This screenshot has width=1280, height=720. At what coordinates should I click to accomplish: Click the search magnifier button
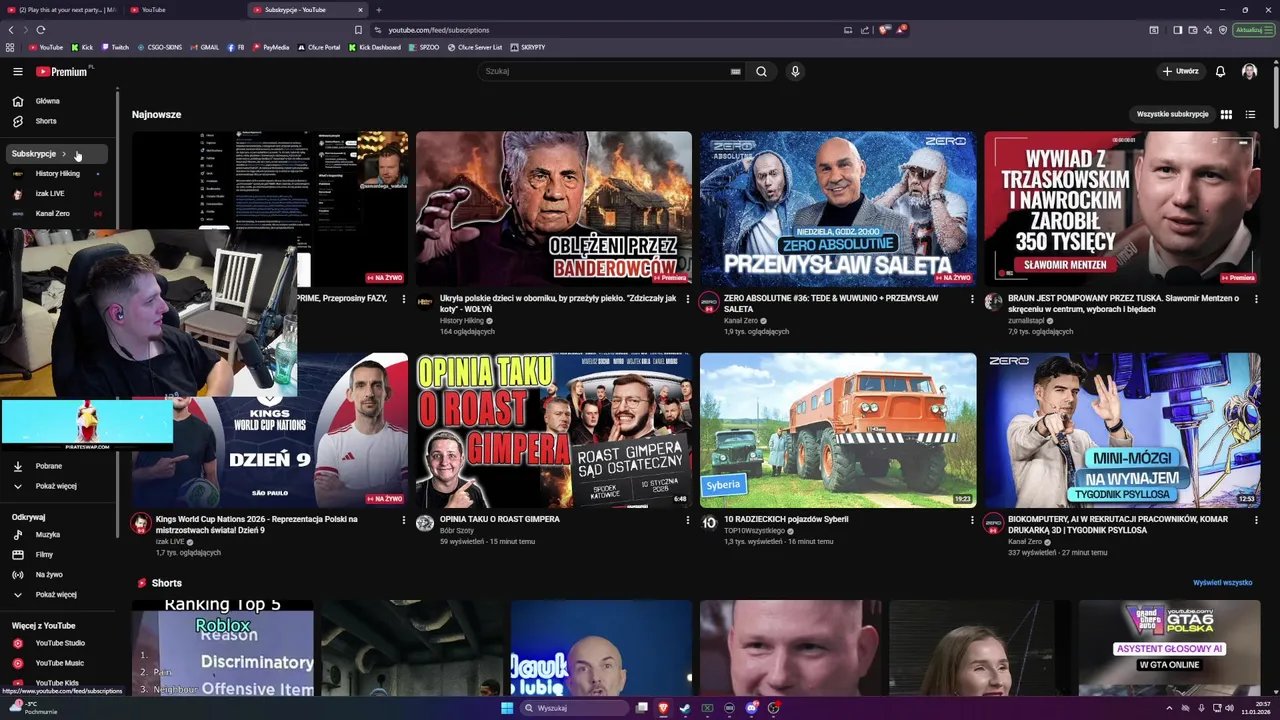[x=761, y=72]
